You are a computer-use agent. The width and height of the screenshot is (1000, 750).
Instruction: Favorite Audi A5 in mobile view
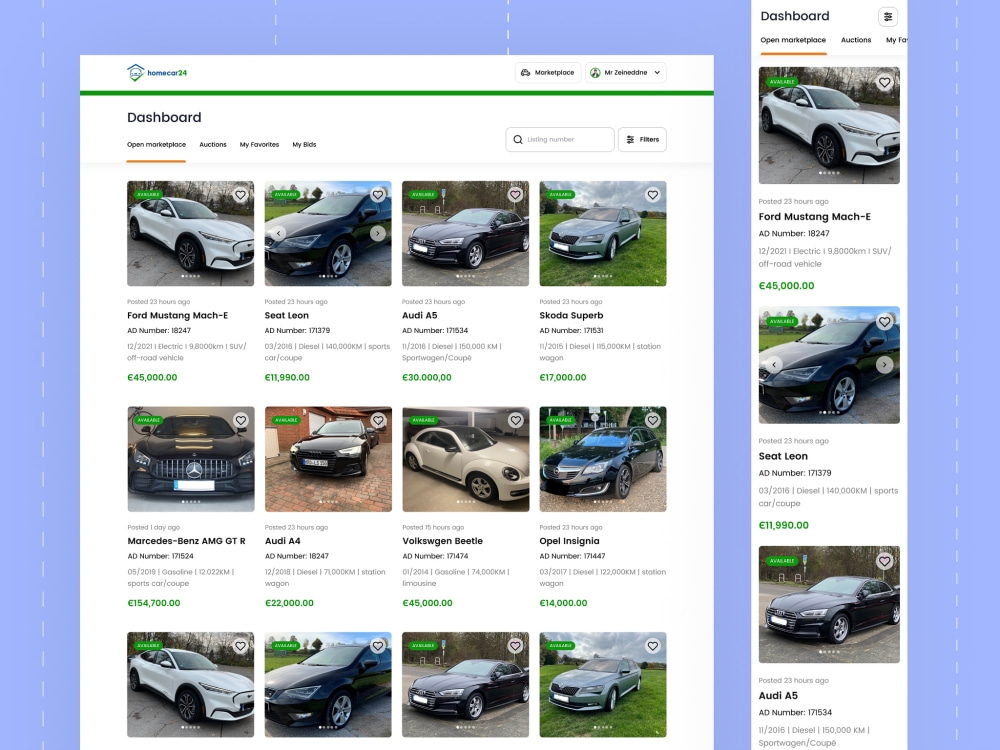pos(885,561)
